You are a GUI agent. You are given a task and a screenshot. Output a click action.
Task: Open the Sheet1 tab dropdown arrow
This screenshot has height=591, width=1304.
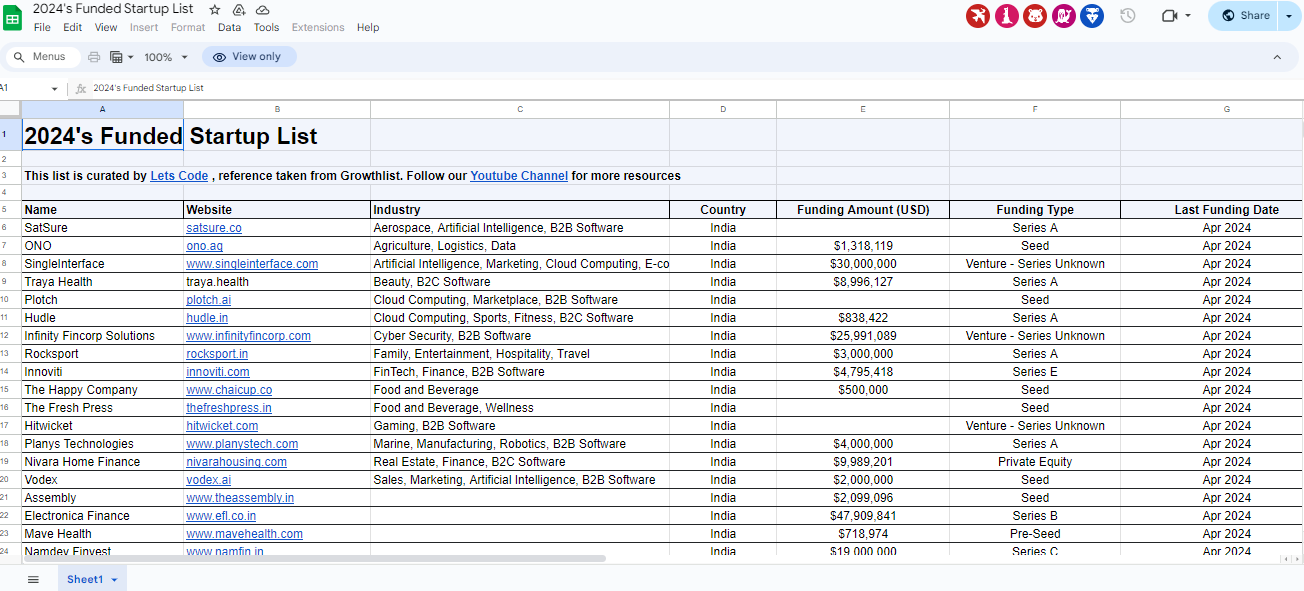point(114,580)
